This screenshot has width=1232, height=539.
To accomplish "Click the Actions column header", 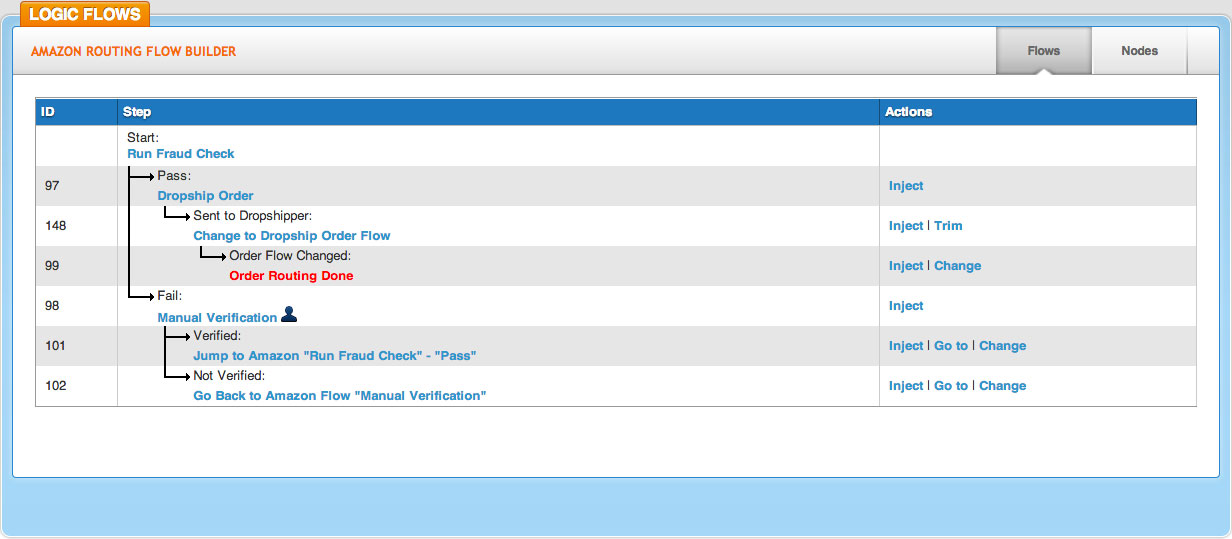I will 1038,112.
